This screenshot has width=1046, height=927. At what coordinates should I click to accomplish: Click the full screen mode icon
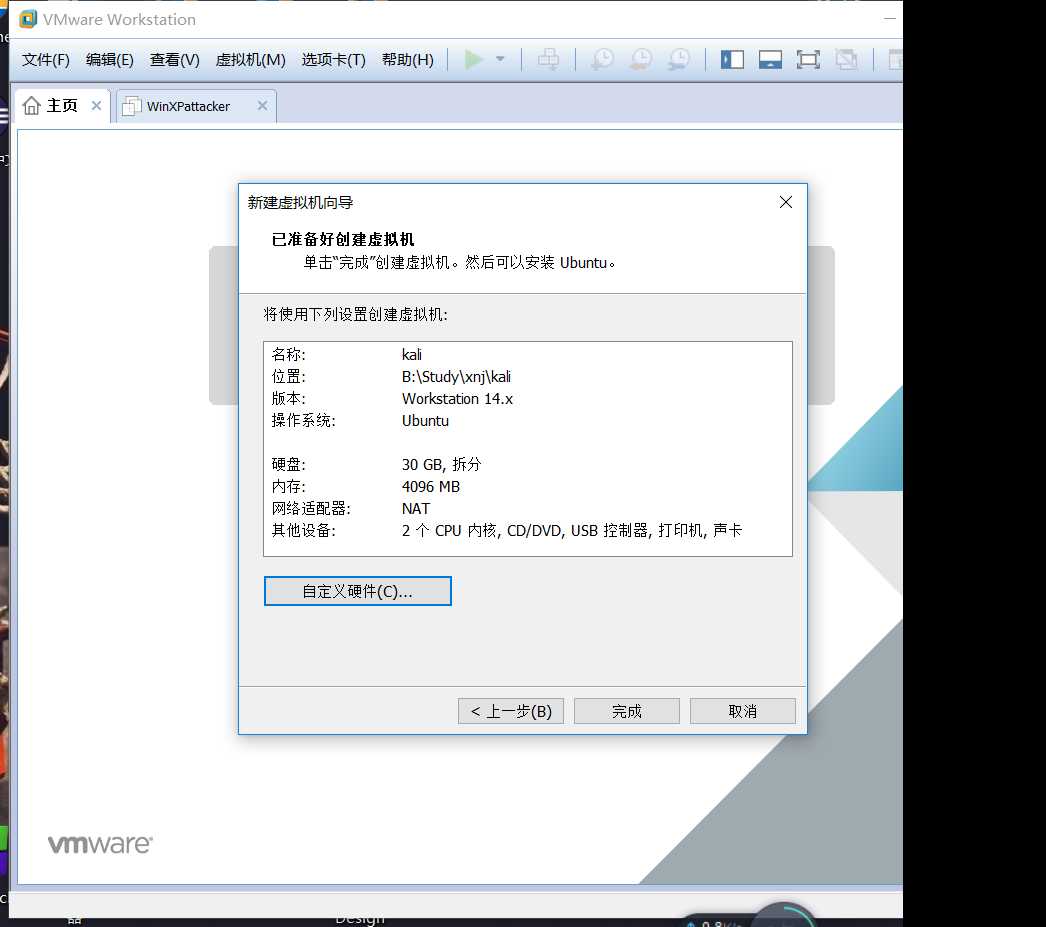pyautogui.click(x=809, y=60)
